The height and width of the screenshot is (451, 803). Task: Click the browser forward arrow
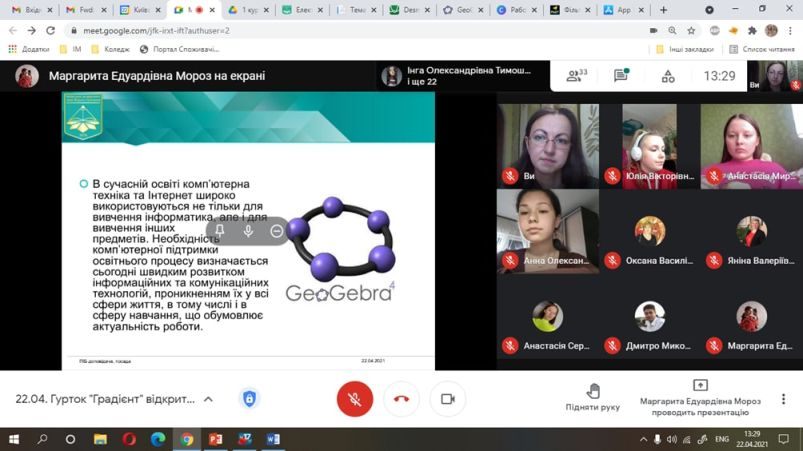[x=32, y=31]
